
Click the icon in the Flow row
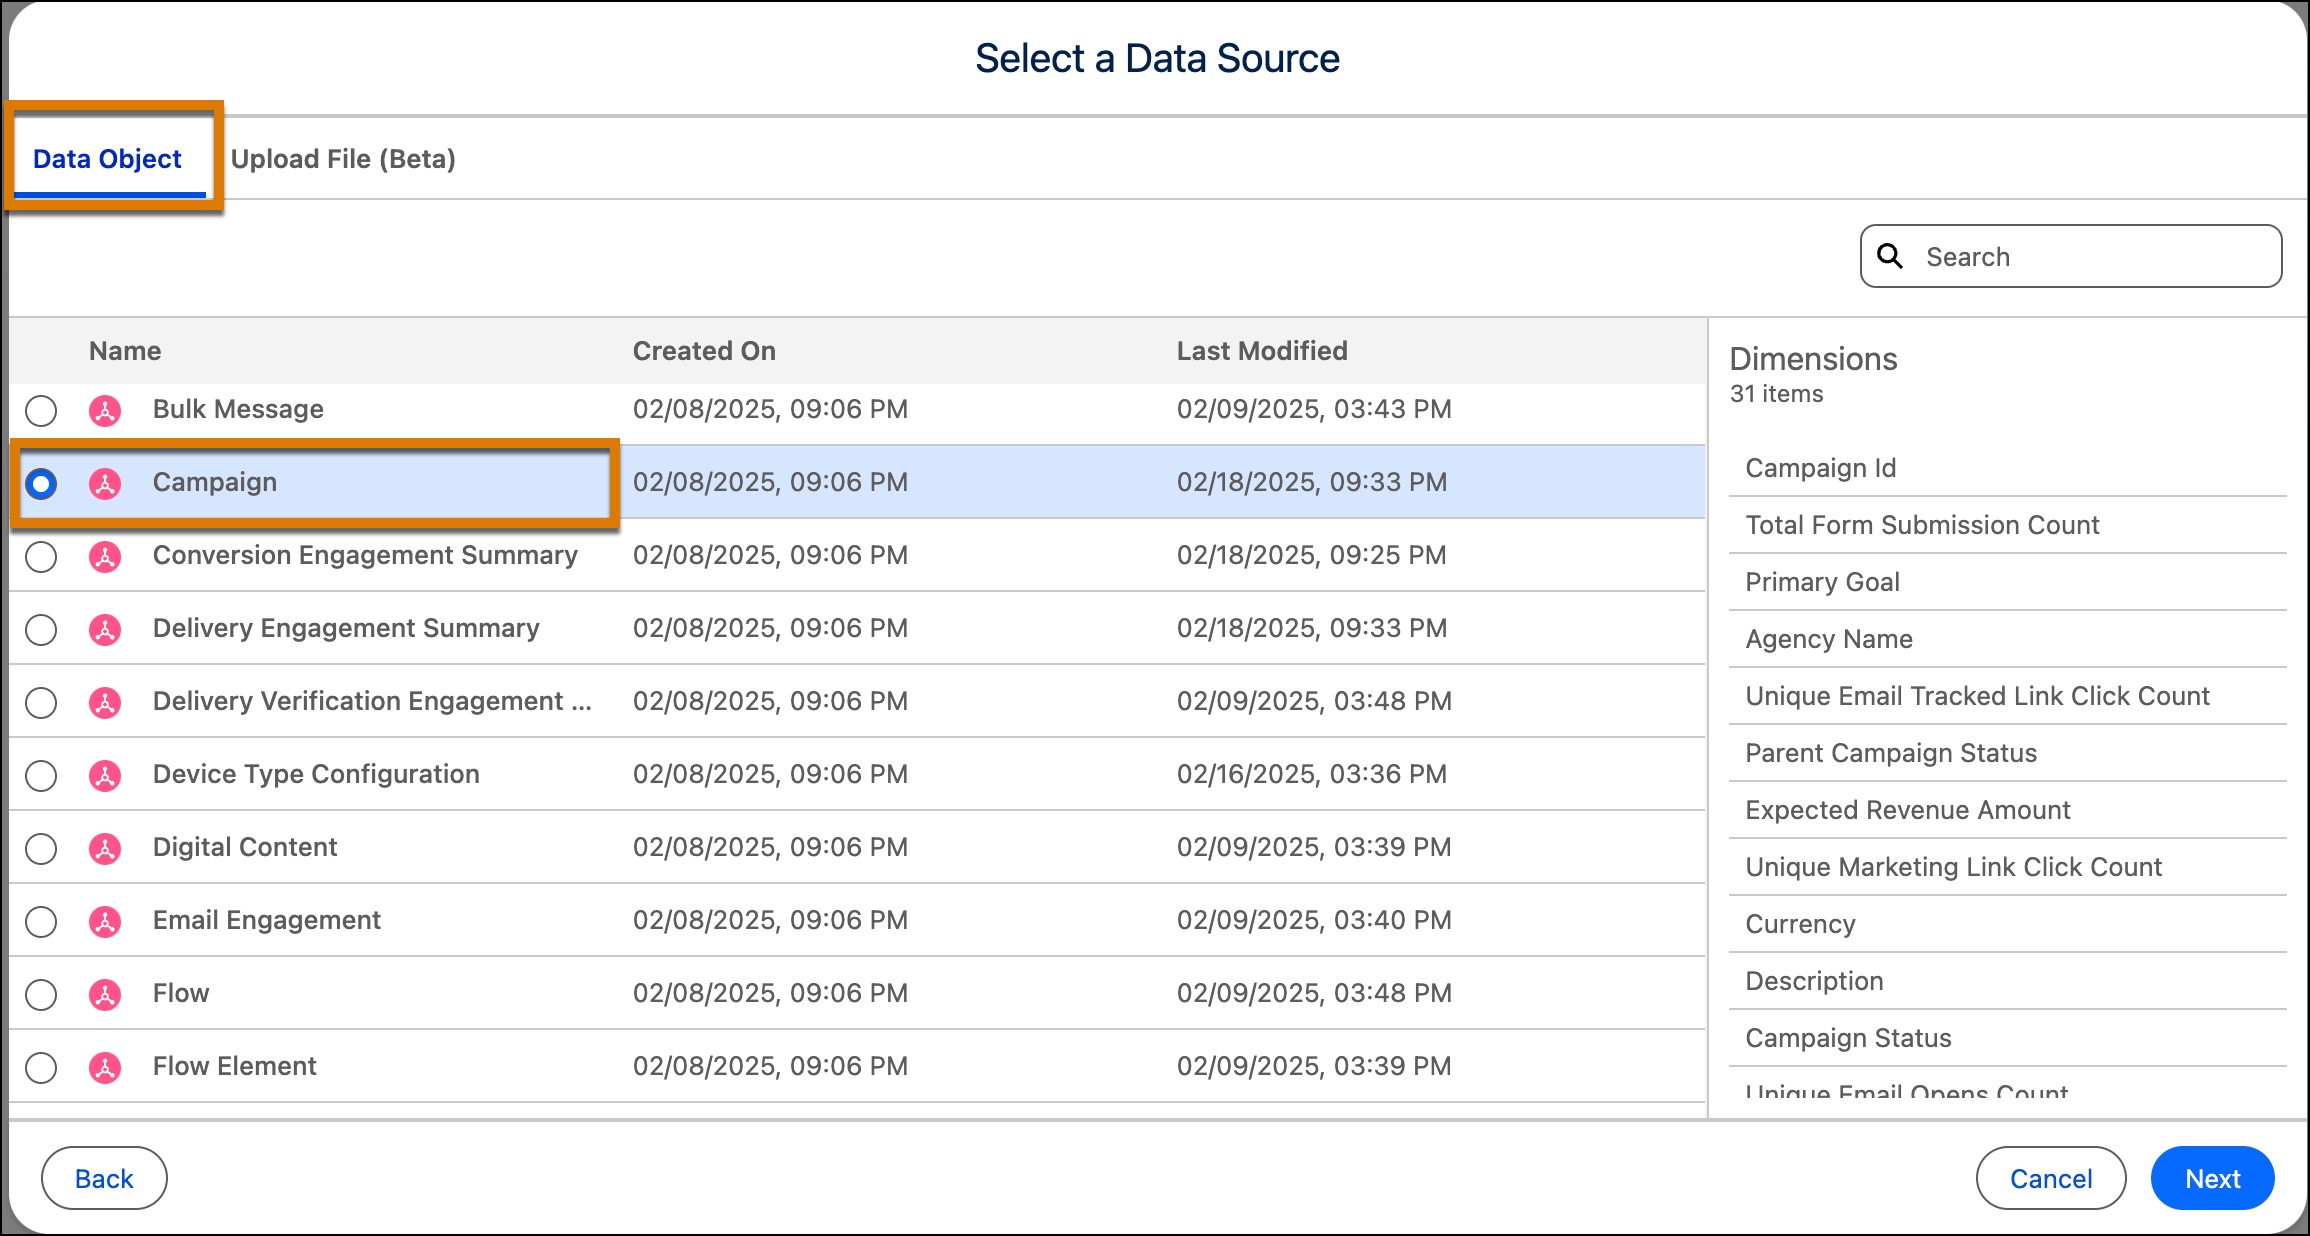click(x=105, y=994)
